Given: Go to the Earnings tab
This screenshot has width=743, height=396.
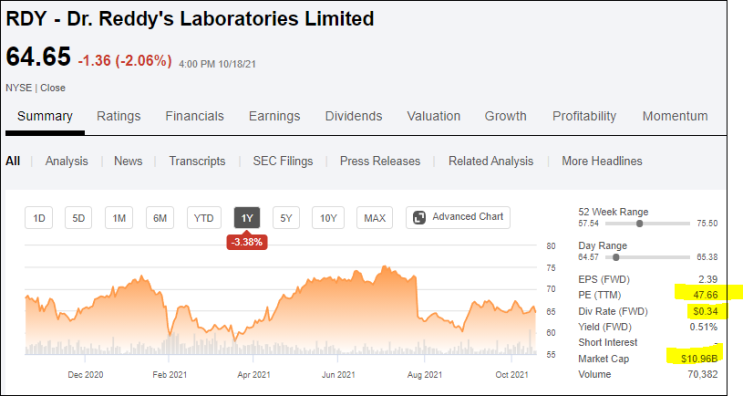Looking at the screenshot, I should (x=274, y=117).
